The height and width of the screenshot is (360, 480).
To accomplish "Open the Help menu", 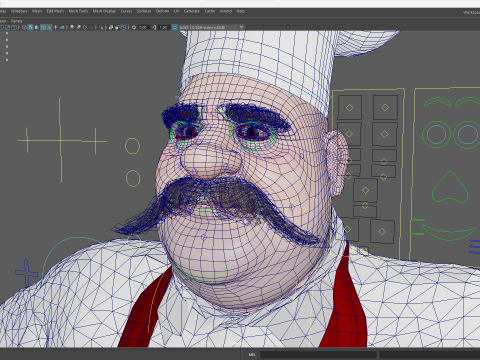I will (x=241, y=11).
